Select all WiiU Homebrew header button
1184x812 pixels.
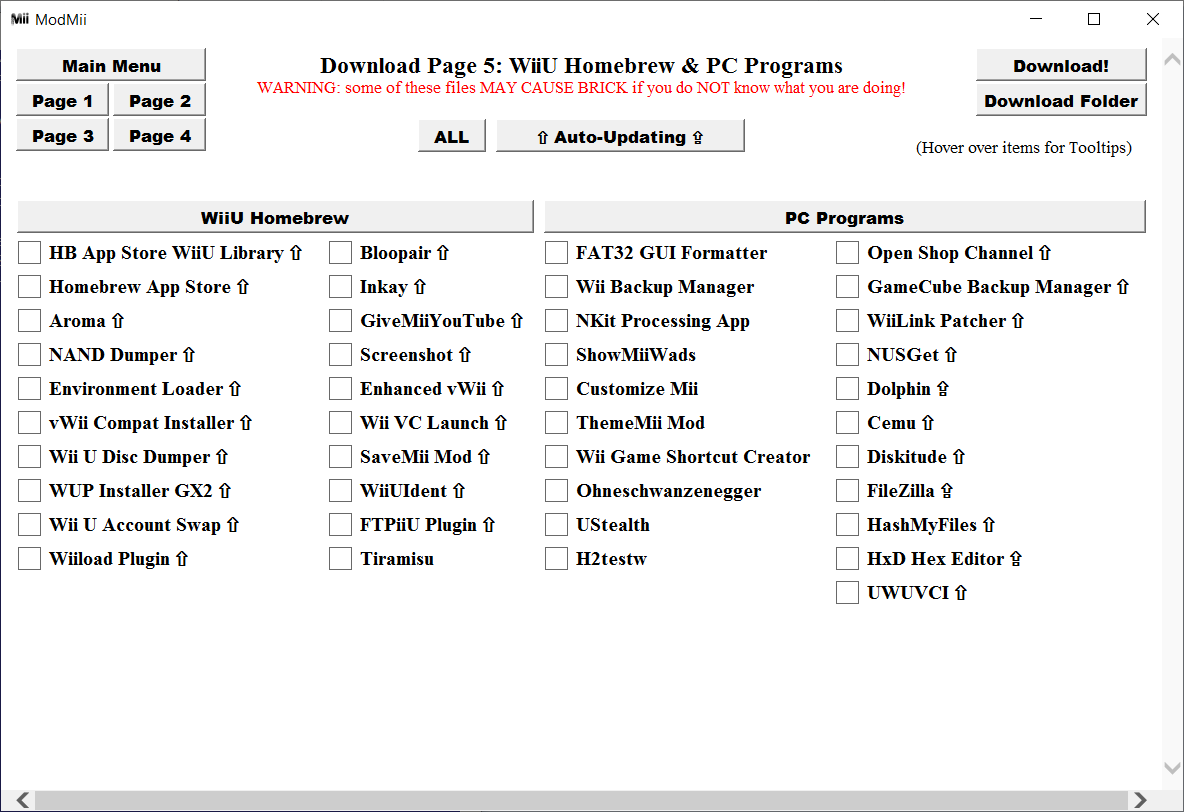275,217
